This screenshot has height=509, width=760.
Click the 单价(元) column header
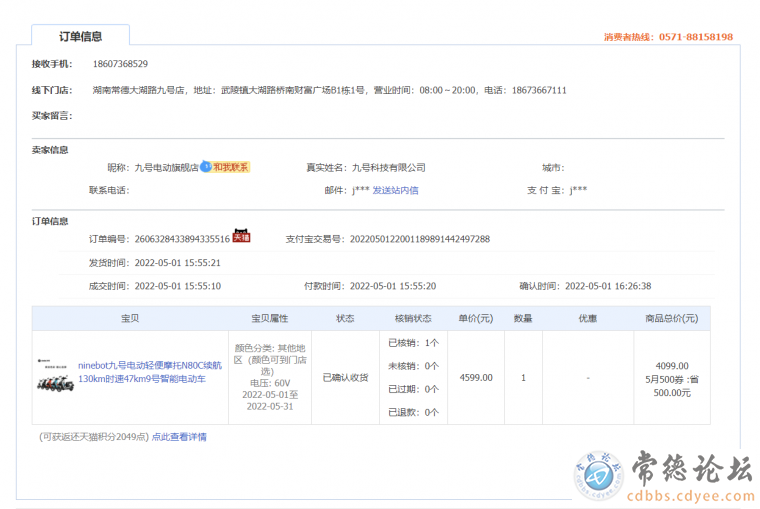475,318
